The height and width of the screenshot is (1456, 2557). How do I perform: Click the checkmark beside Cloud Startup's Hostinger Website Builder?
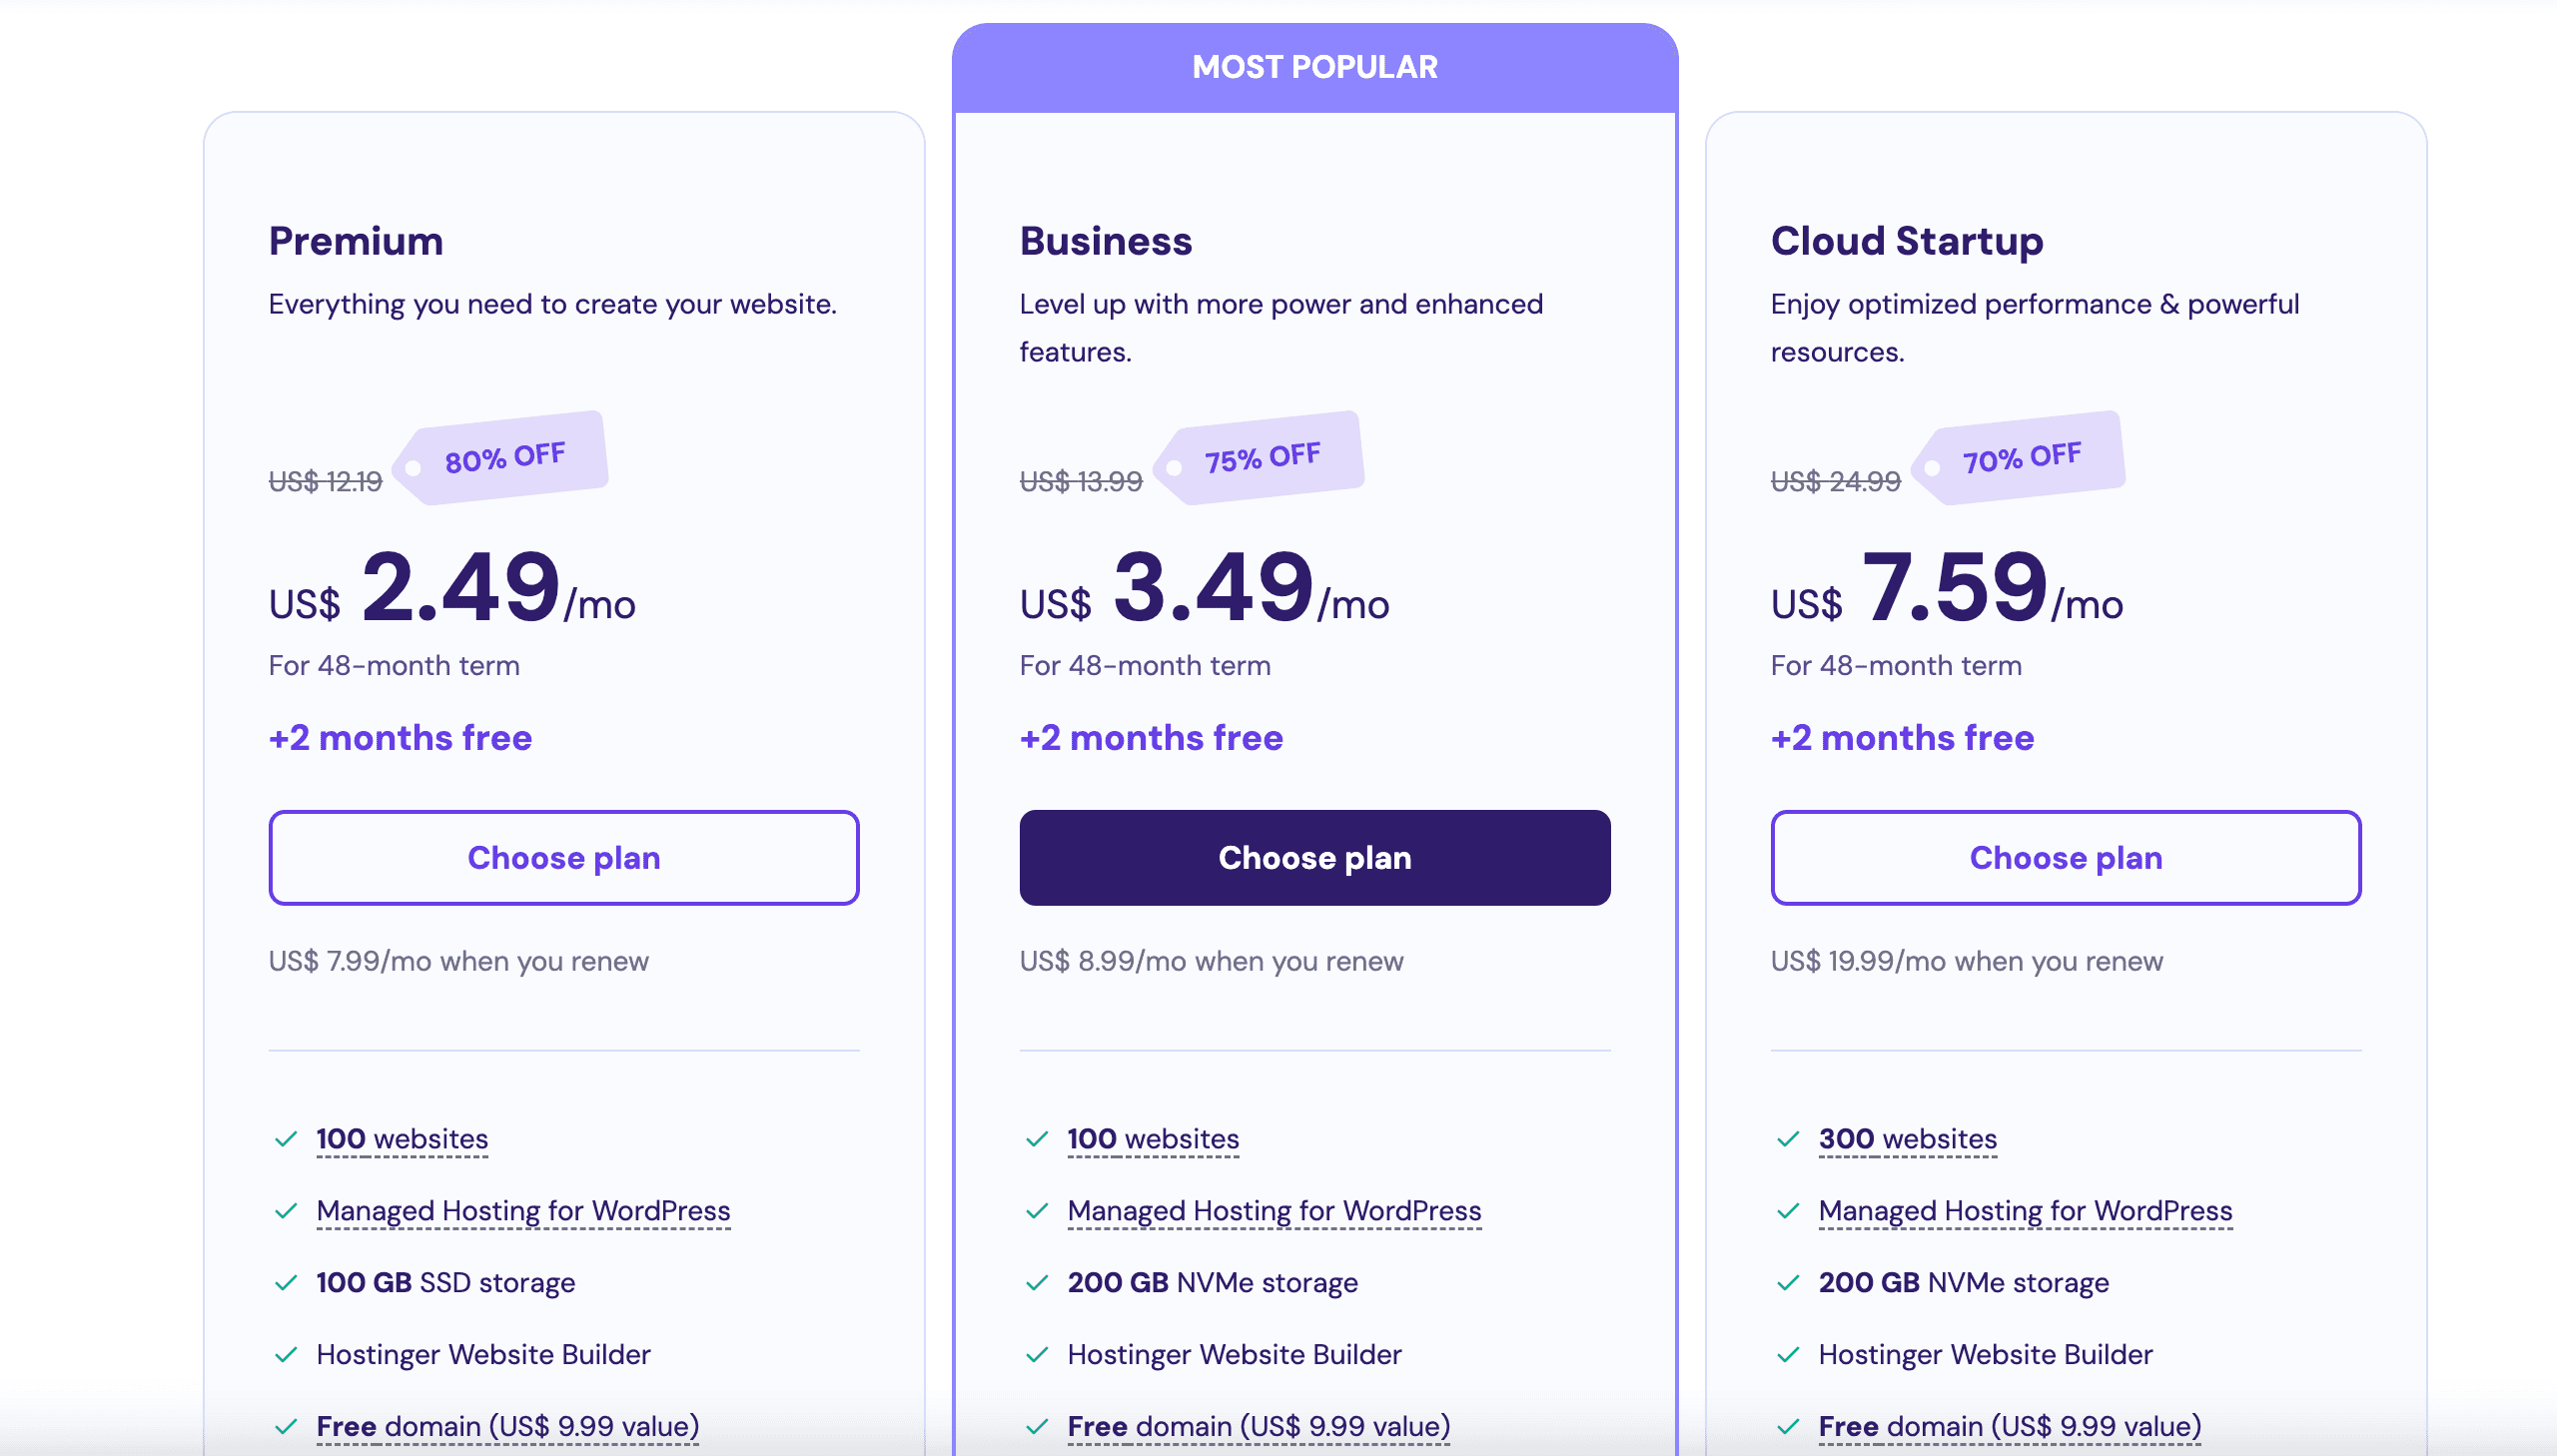point(1788,1354)
